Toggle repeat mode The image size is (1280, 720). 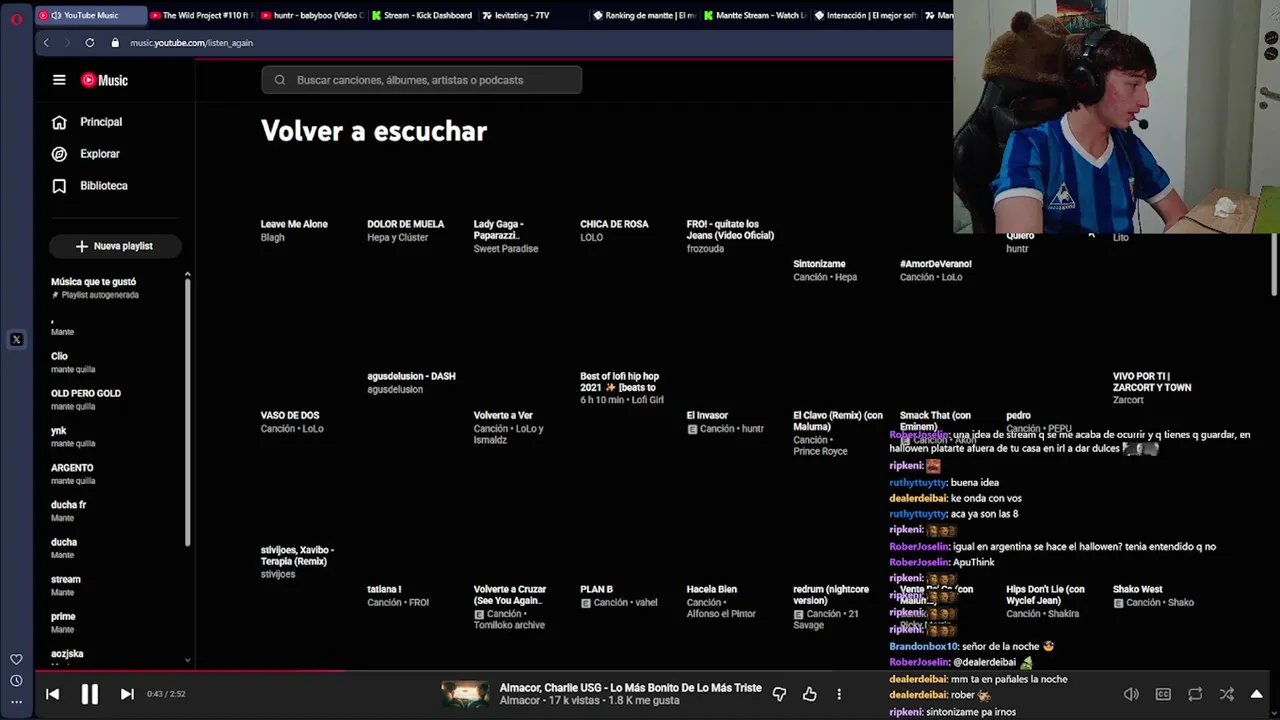(x=1195, y=694)
